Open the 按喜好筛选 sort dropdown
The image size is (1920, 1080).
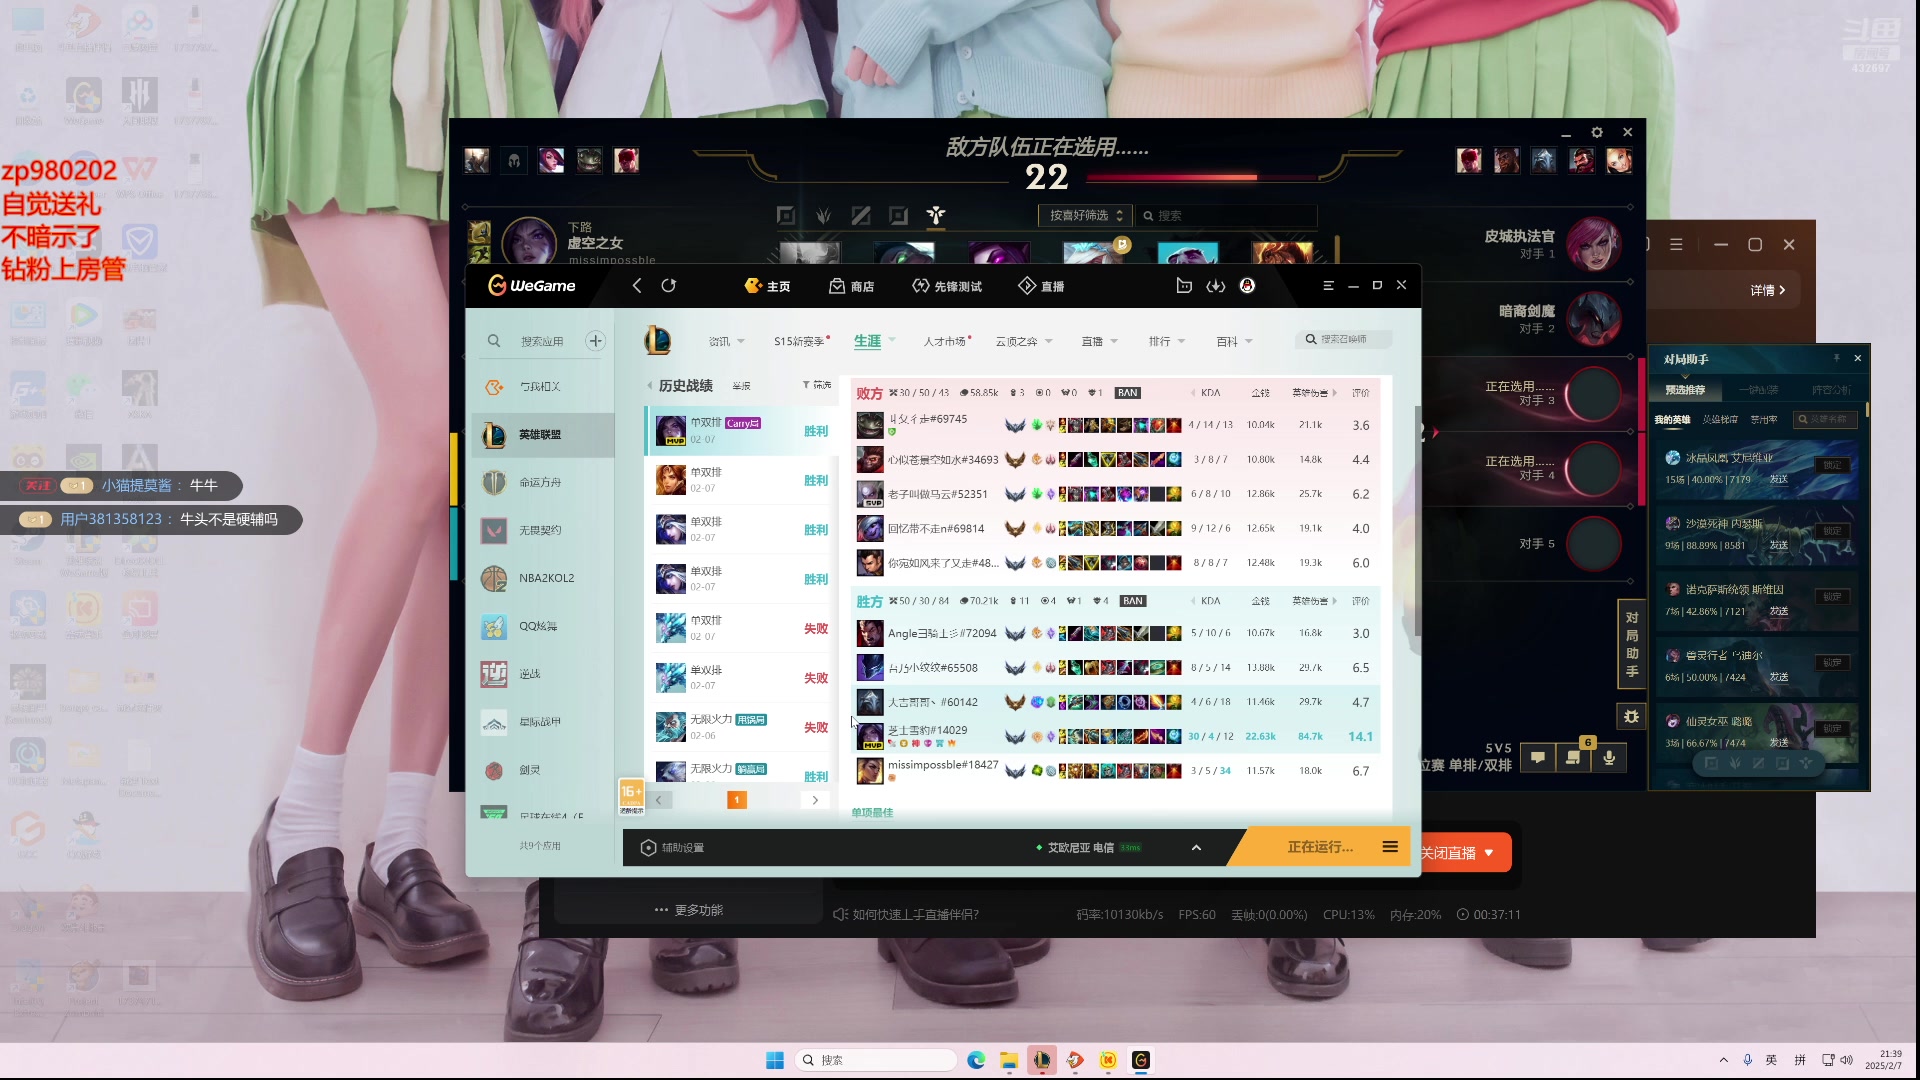point(1085,216)
